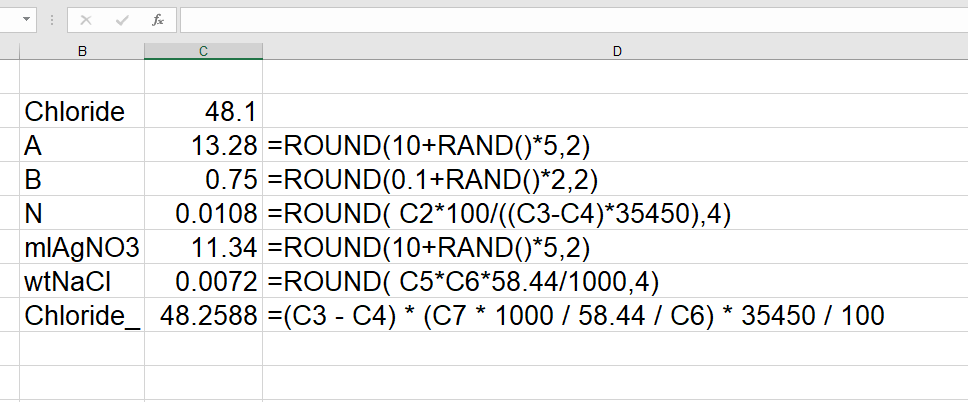Screen dimensions: 968x402
Task: Select the mlAgNO3 label cell
Action: pos(82,247)
